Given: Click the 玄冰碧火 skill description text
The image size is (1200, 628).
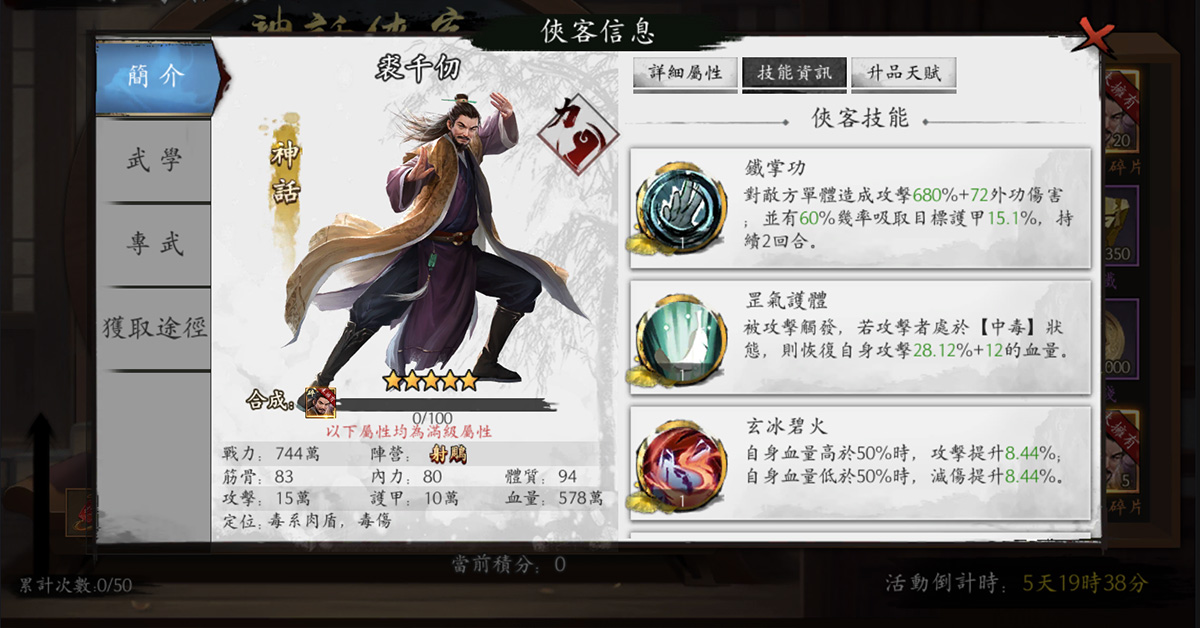Looking at the screenshot, I should (904, 465).
